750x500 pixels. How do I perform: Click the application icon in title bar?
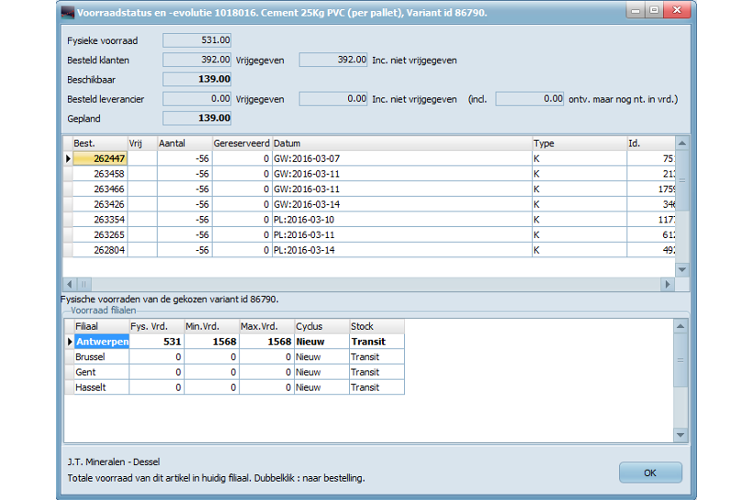pos(68,12)
